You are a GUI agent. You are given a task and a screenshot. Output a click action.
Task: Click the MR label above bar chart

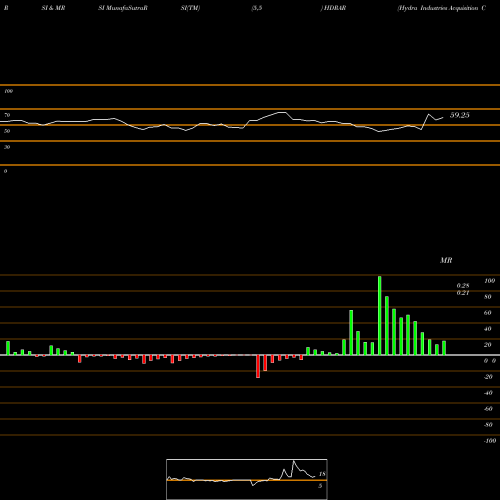[x=446, y=260]
